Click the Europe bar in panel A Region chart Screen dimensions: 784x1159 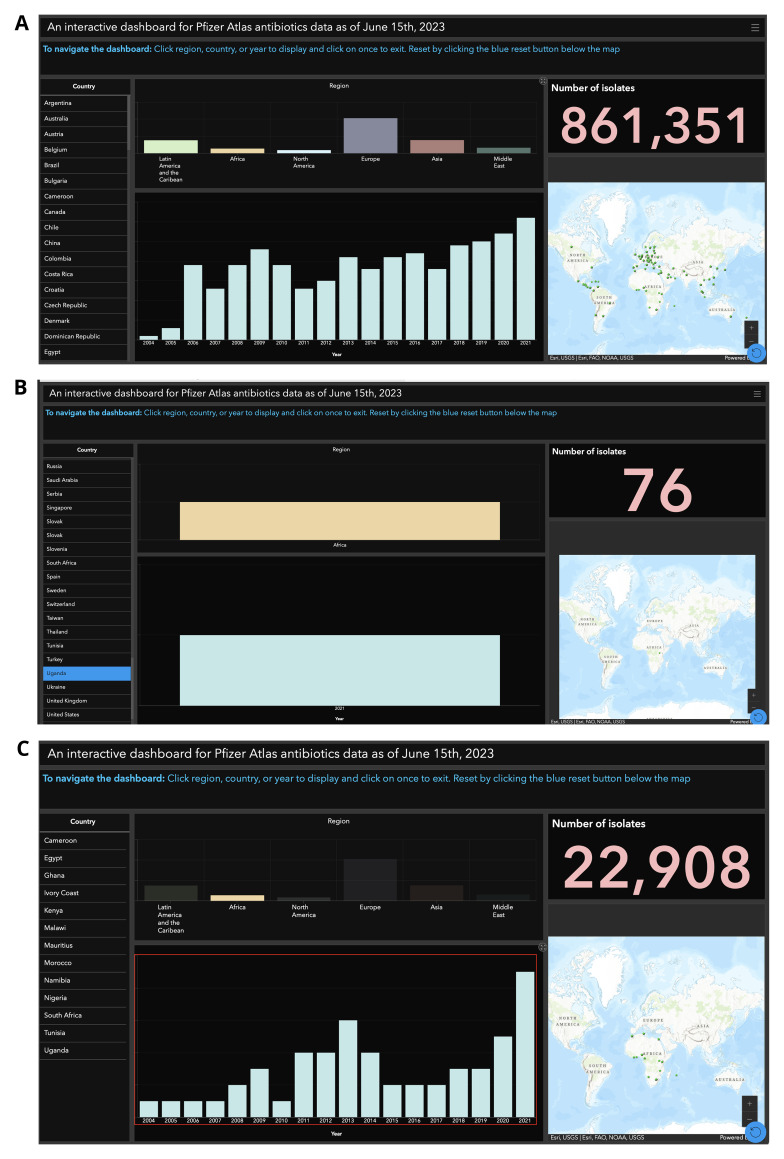coord(370,135)
